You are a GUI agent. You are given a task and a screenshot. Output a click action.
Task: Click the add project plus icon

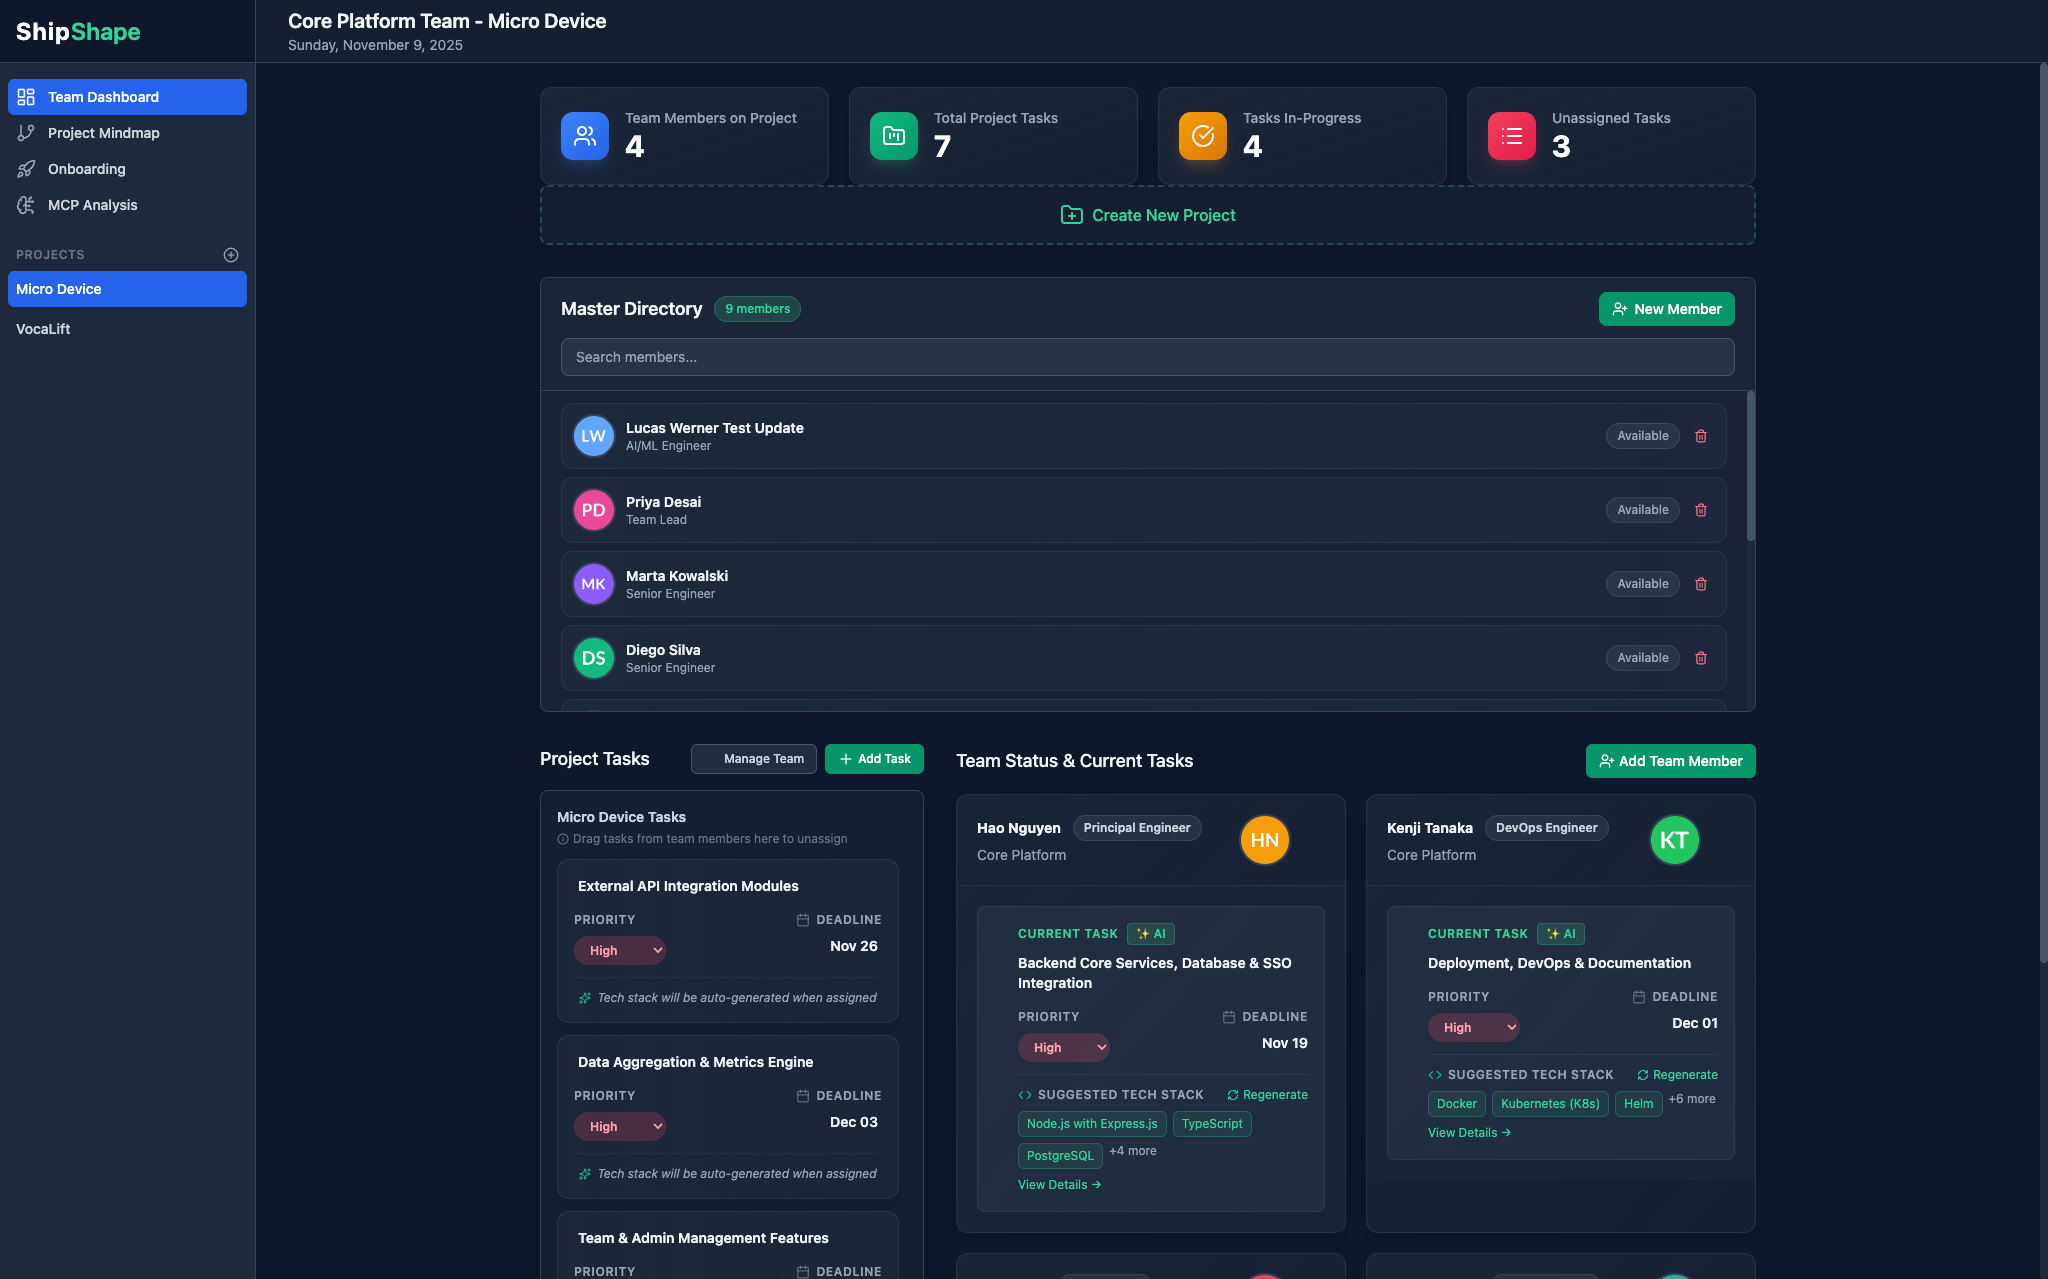231,255
